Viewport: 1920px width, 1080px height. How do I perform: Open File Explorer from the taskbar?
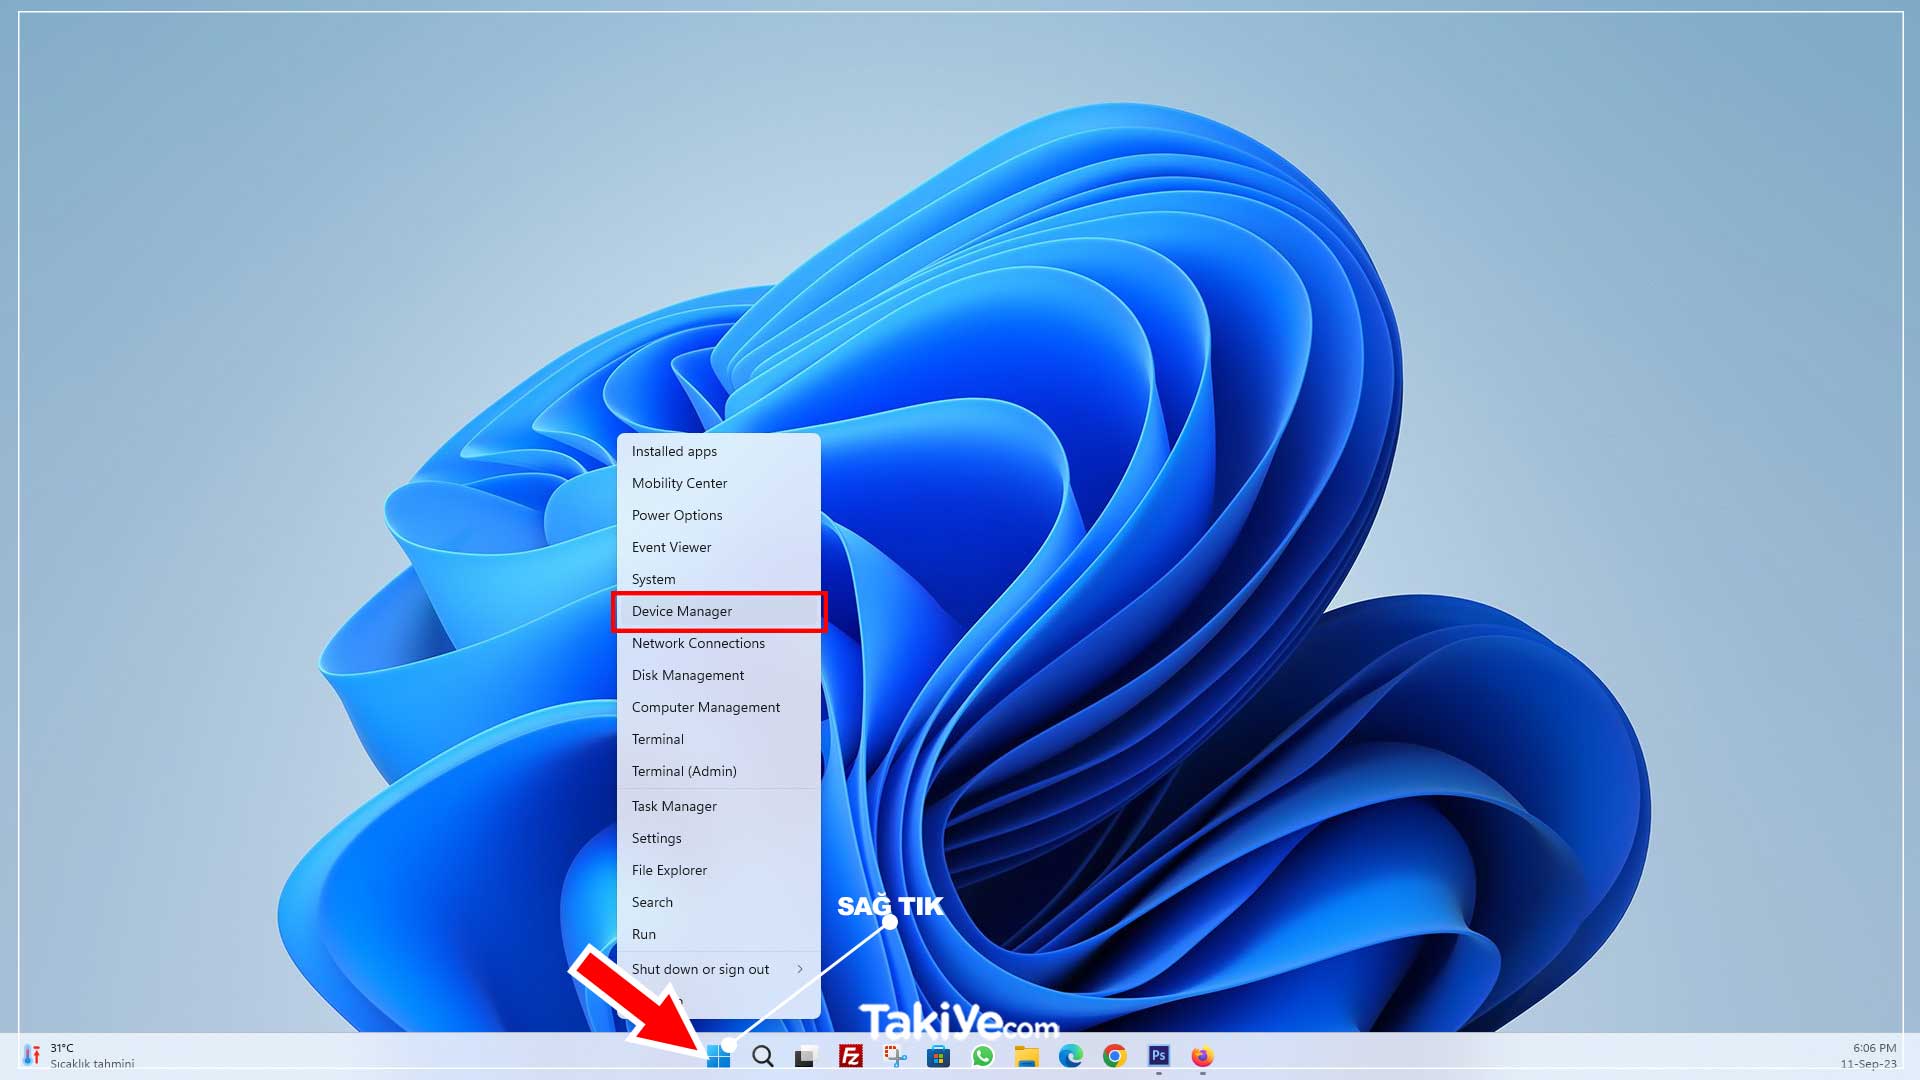pos(1026,1057)
